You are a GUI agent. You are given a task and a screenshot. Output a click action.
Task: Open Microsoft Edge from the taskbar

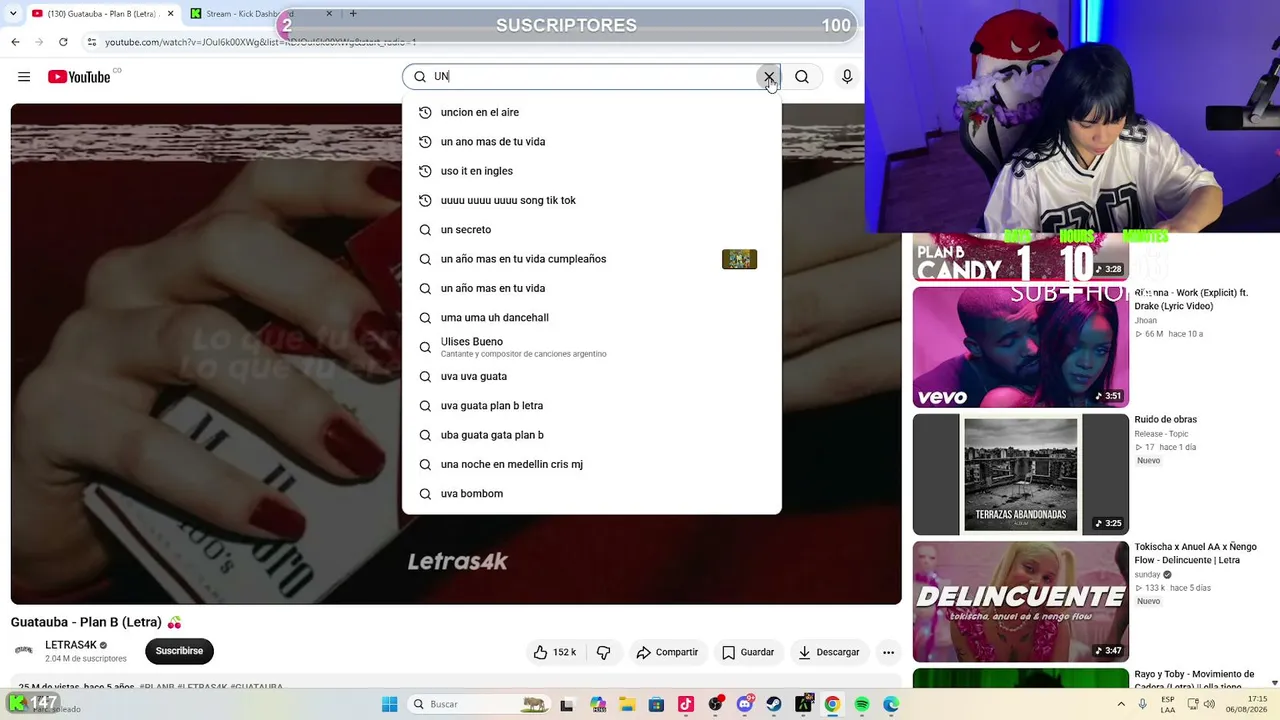click(x=891, y=704)
